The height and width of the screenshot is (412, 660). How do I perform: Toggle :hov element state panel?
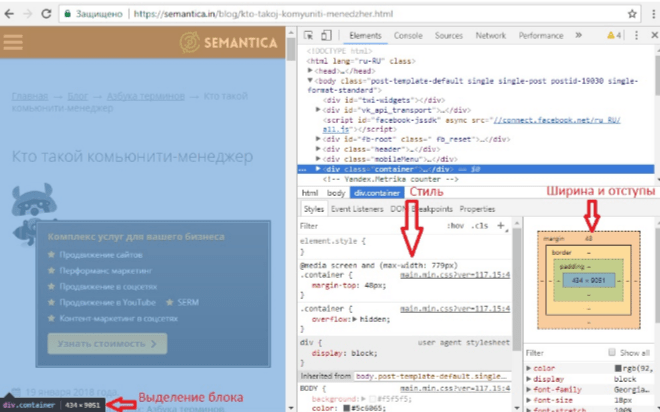tap(455, 226)
